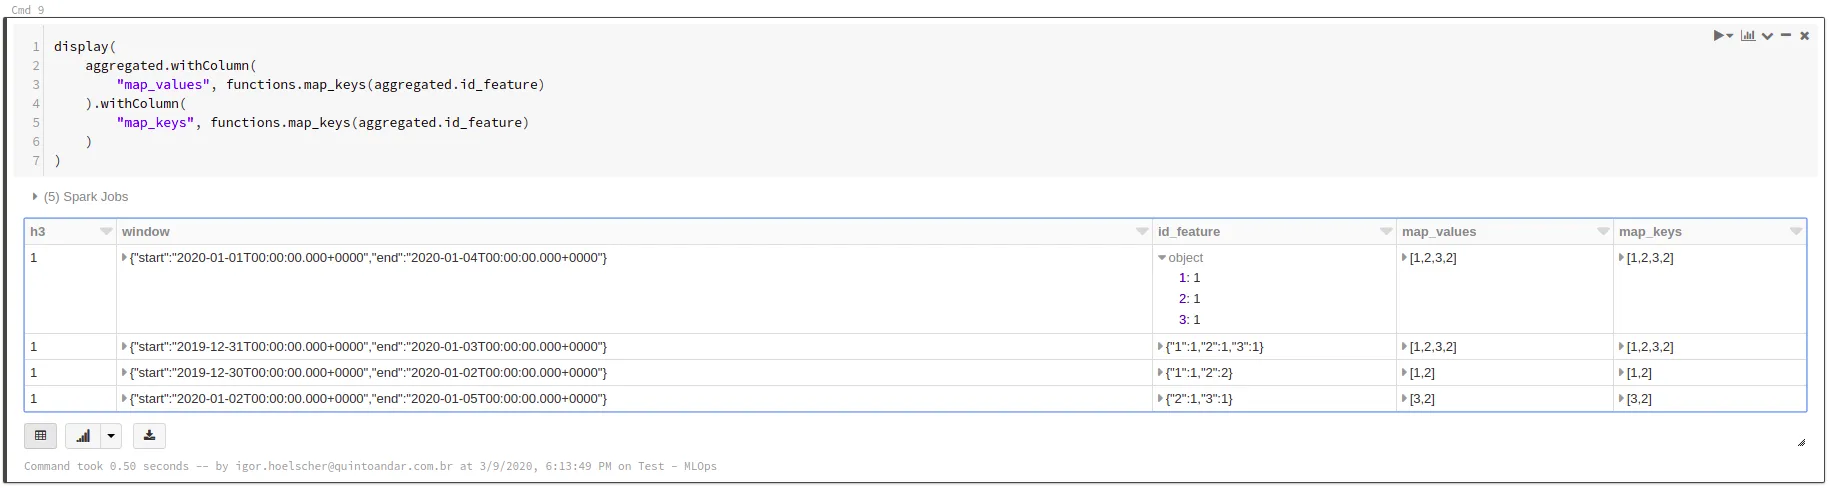Expand the first row's window struct
Image resolution: width=1829 pixels, height=488 pixels.
coord(124,258)
